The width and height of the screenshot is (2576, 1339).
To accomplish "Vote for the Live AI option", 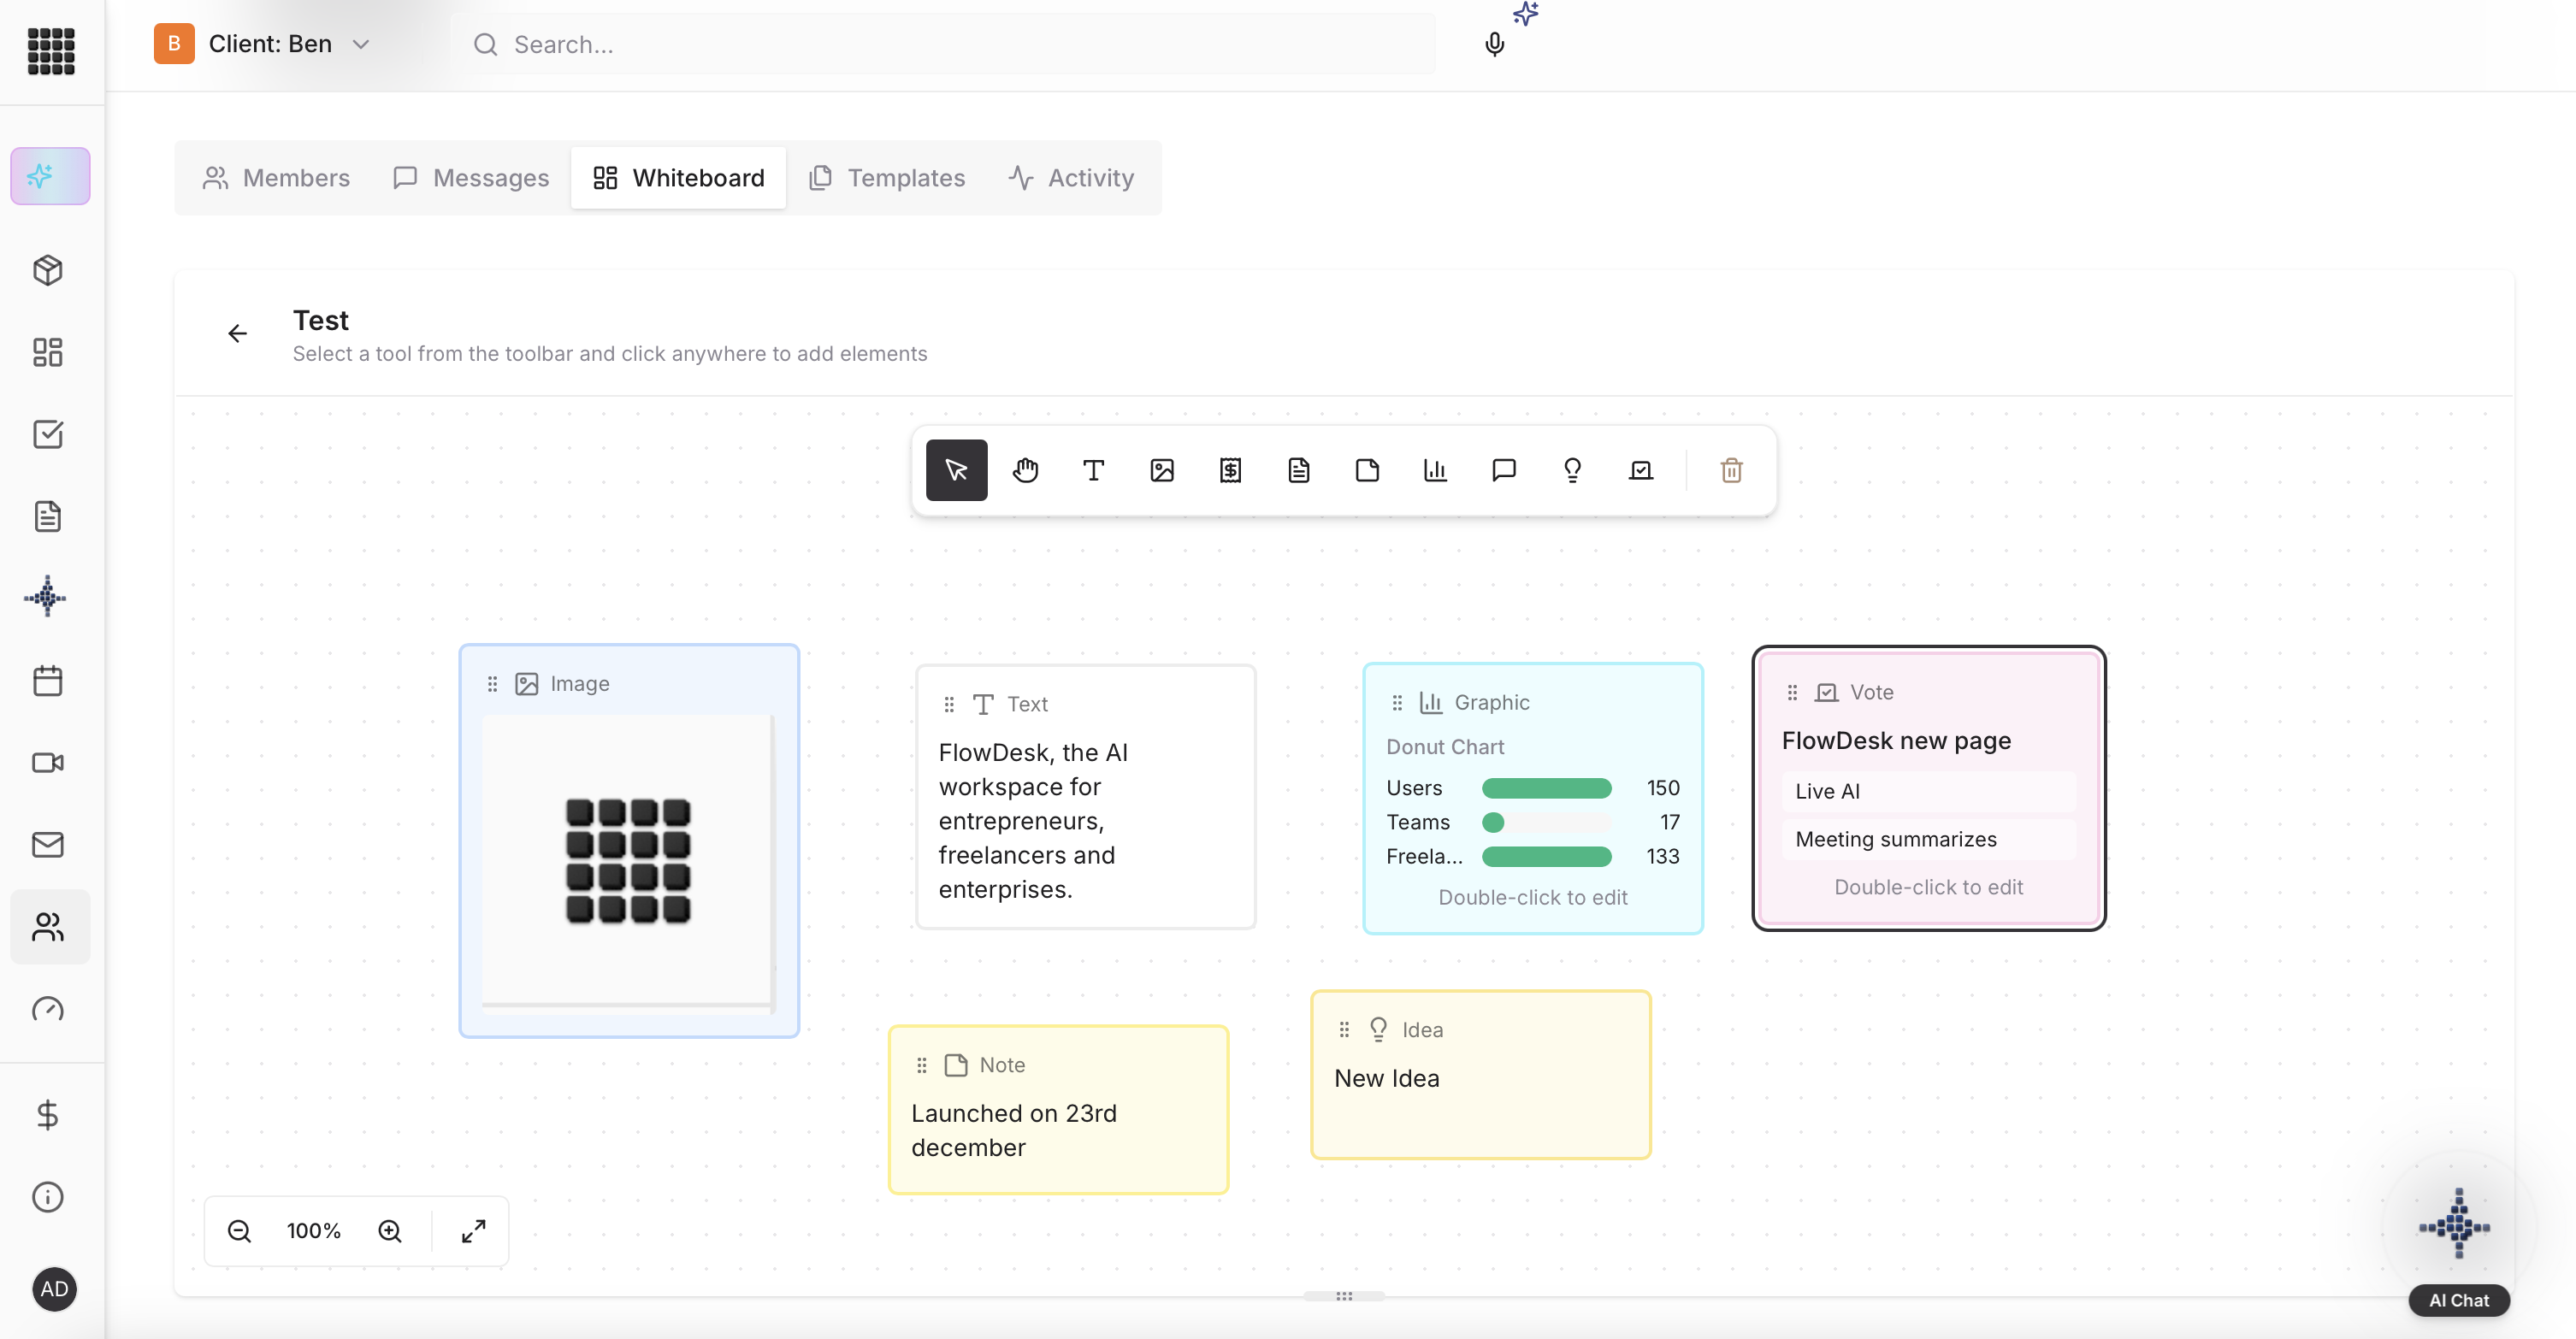I will coord(1928,791).
